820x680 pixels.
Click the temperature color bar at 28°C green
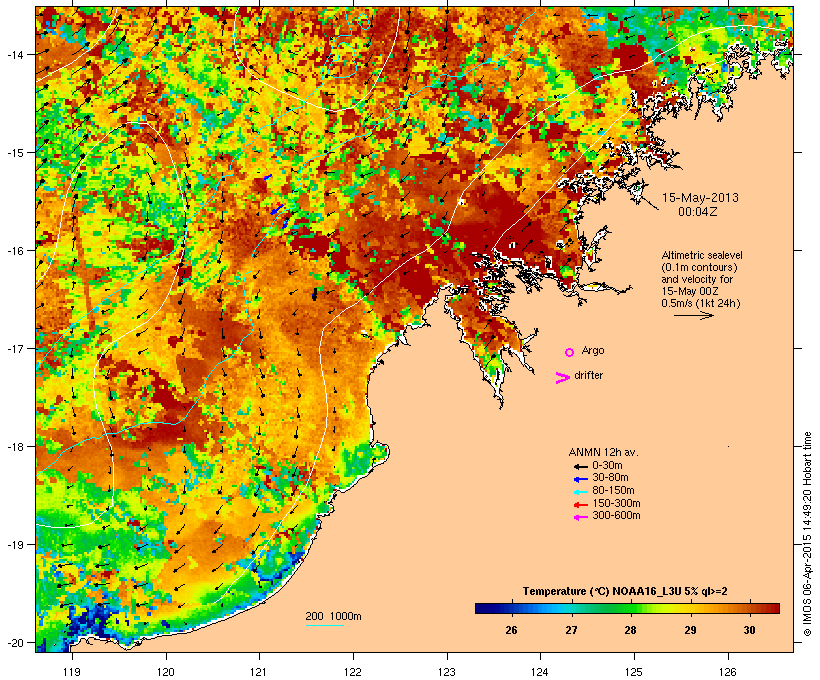pyautogui.click(x=631, y=608)
